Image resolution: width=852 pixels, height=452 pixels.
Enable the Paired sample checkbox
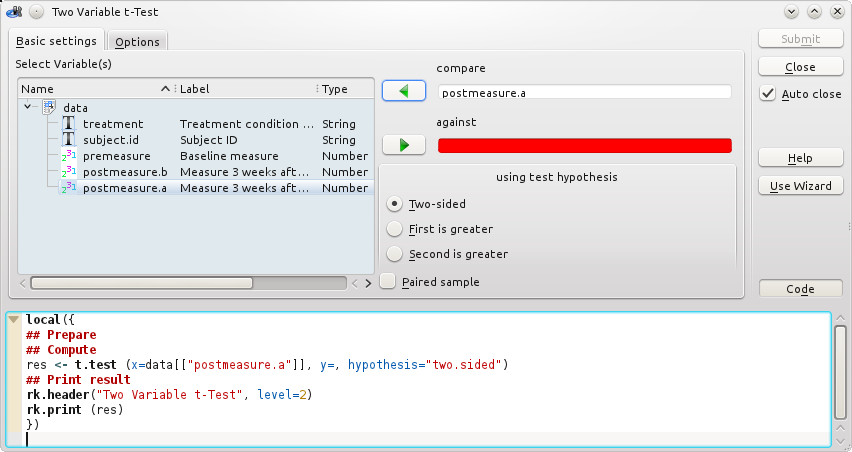[388, 282]
